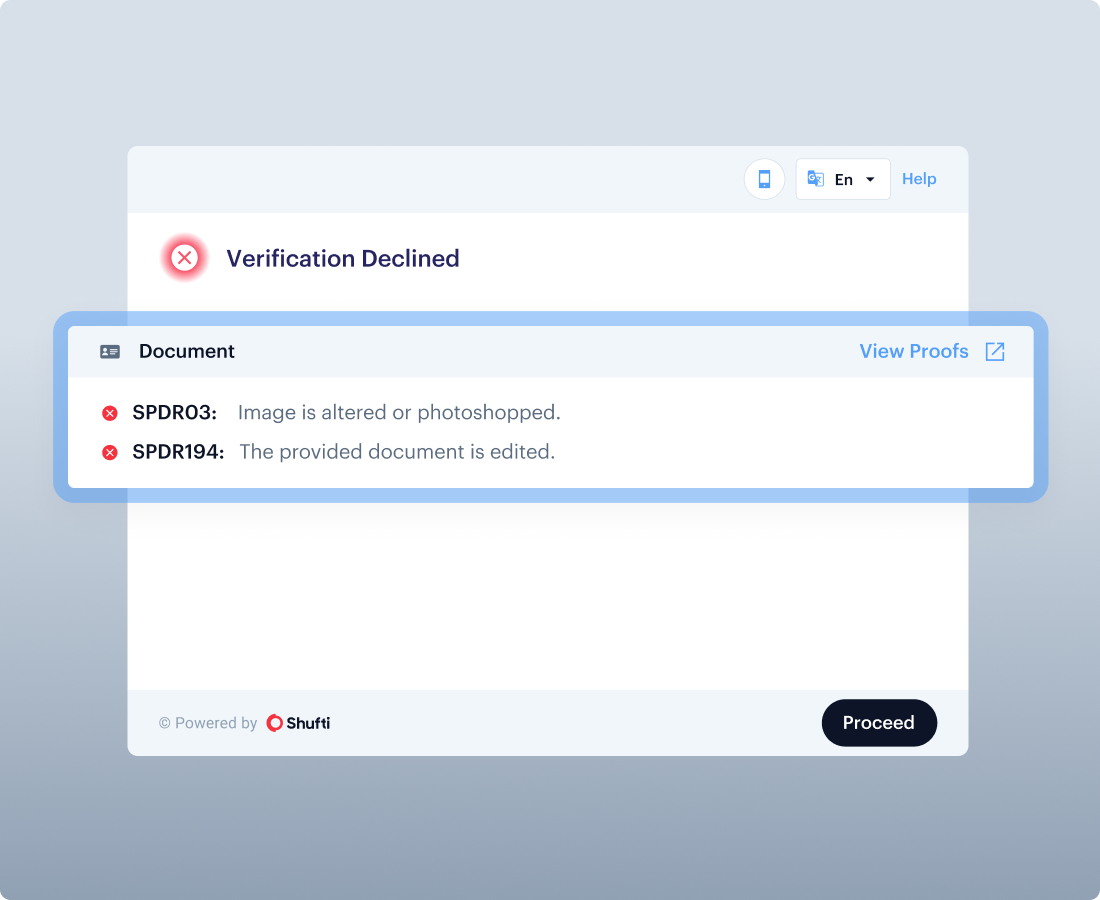
Task: Select the Verification Declined heading
Action: (343, 258)
